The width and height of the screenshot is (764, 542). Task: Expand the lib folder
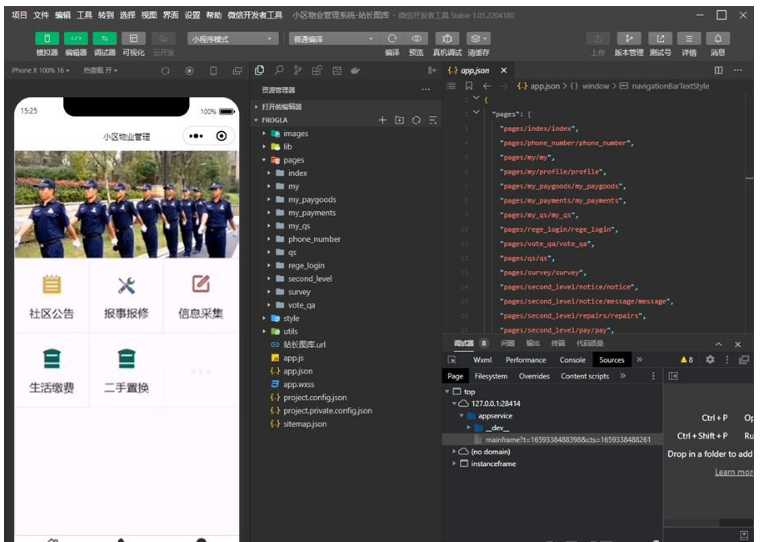[x=264, y=147]
